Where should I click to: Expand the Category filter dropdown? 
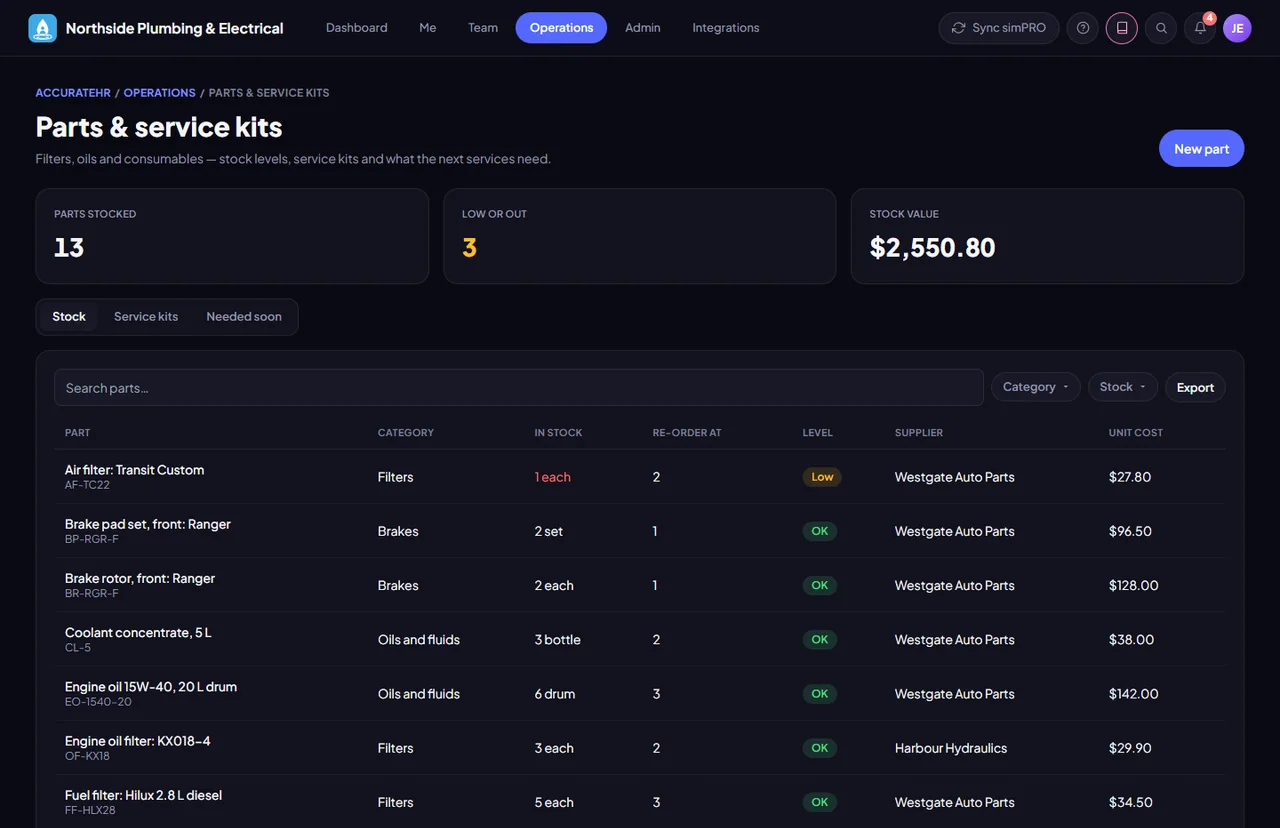pyautogui.click(x=1036, y=387)
